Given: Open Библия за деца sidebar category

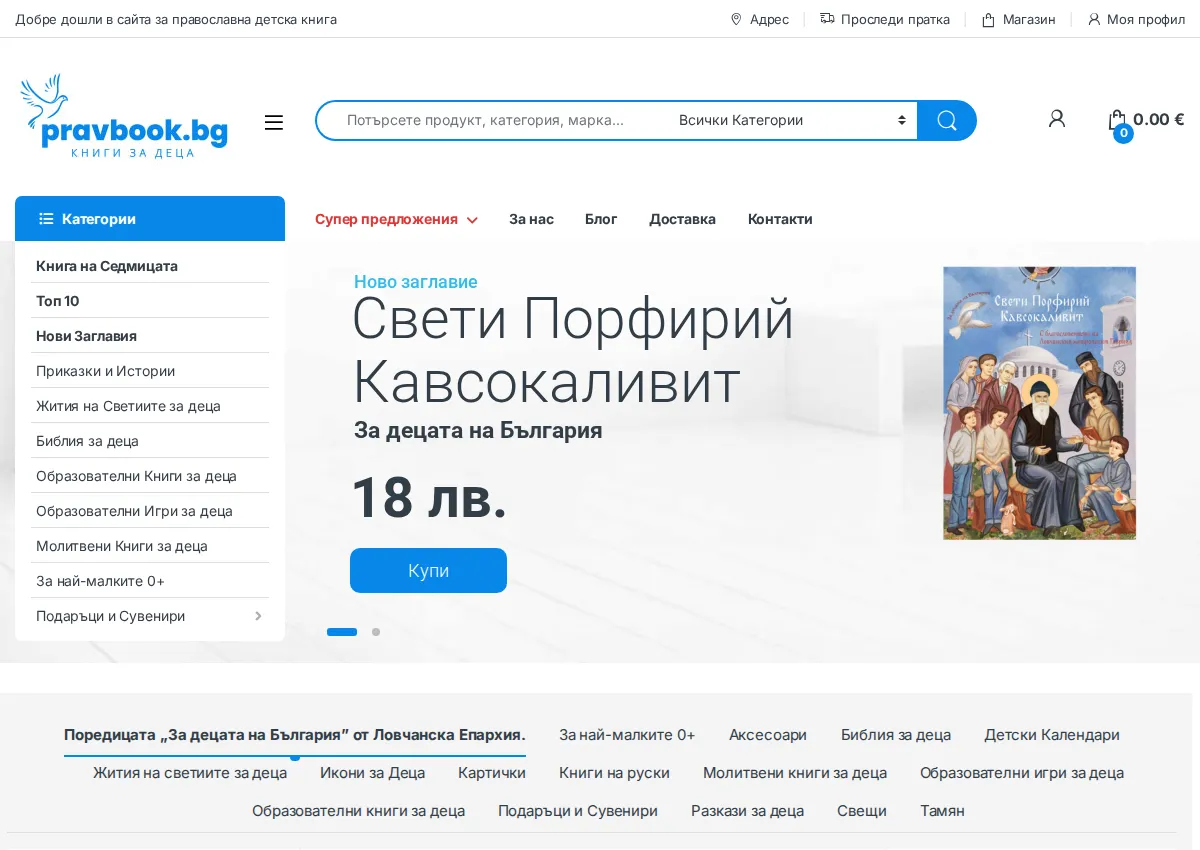Looking at the screenshot, I should (87, 441).
